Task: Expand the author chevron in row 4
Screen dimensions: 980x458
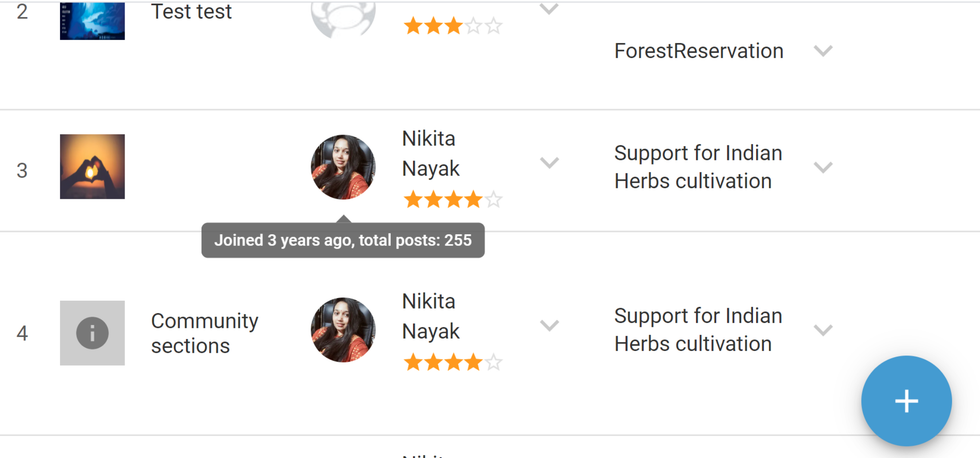Action: coord(549,325)
